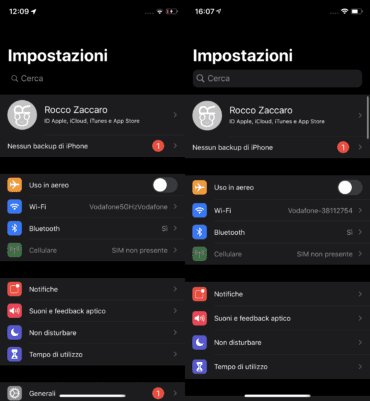Screen dimensions: 370x401
Task: Tap the Cerca search field in the 16:07 screen
Action: (277, 78)
